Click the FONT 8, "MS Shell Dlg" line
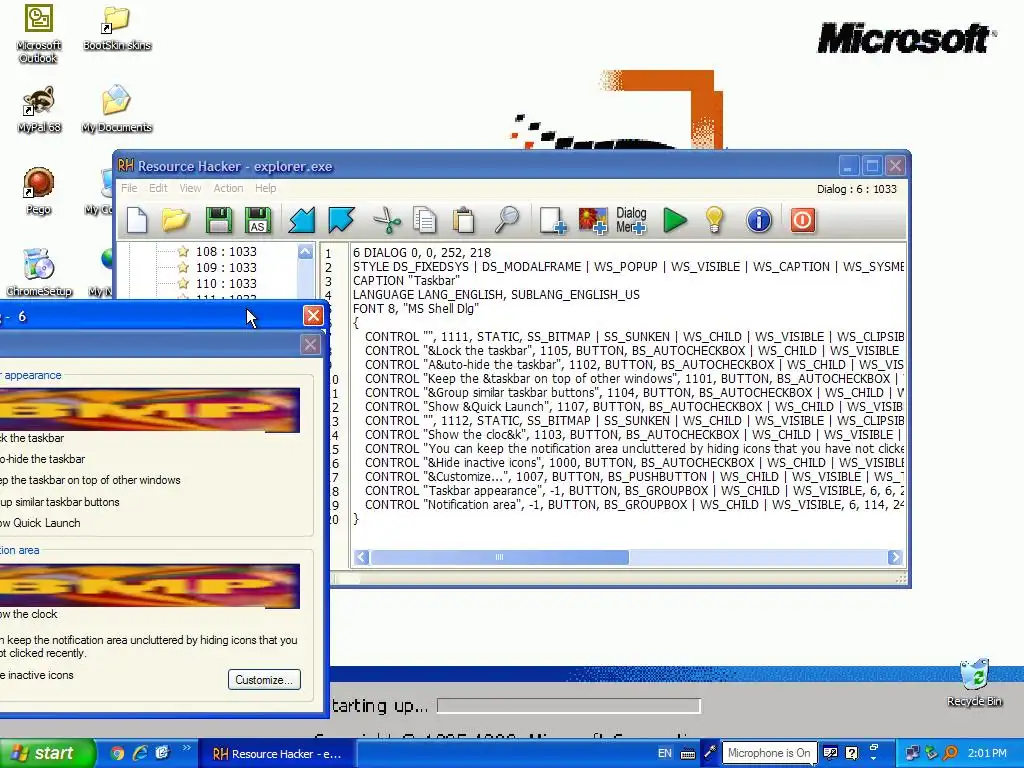1024x768 pixels. [x=415, y=308]
